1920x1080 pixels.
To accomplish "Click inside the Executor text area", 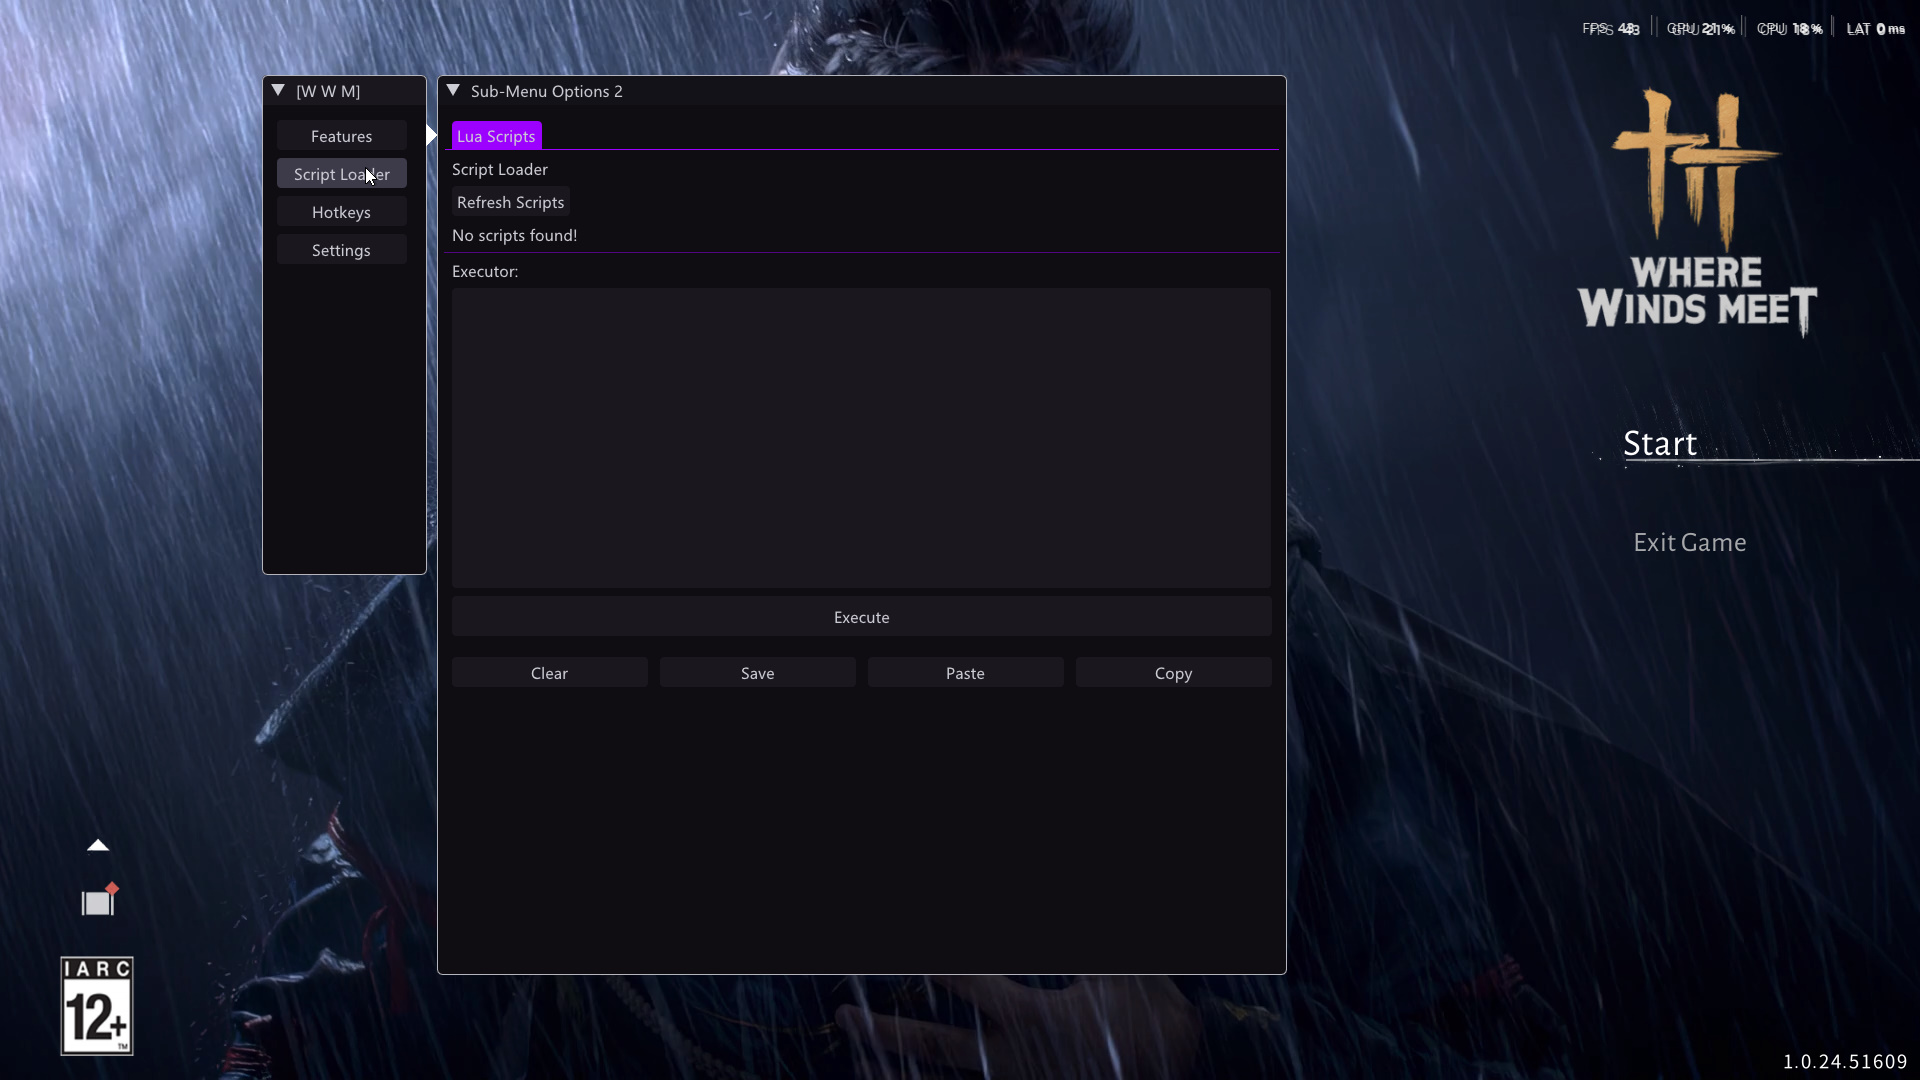I will [861, 438].
